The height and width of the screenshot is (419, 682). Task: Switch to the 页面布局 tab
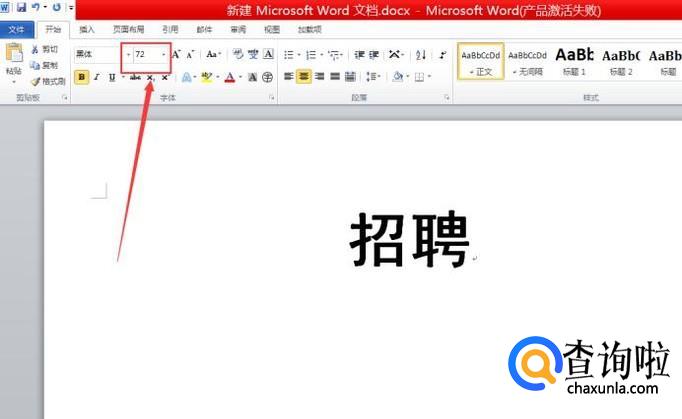point(127,30)
